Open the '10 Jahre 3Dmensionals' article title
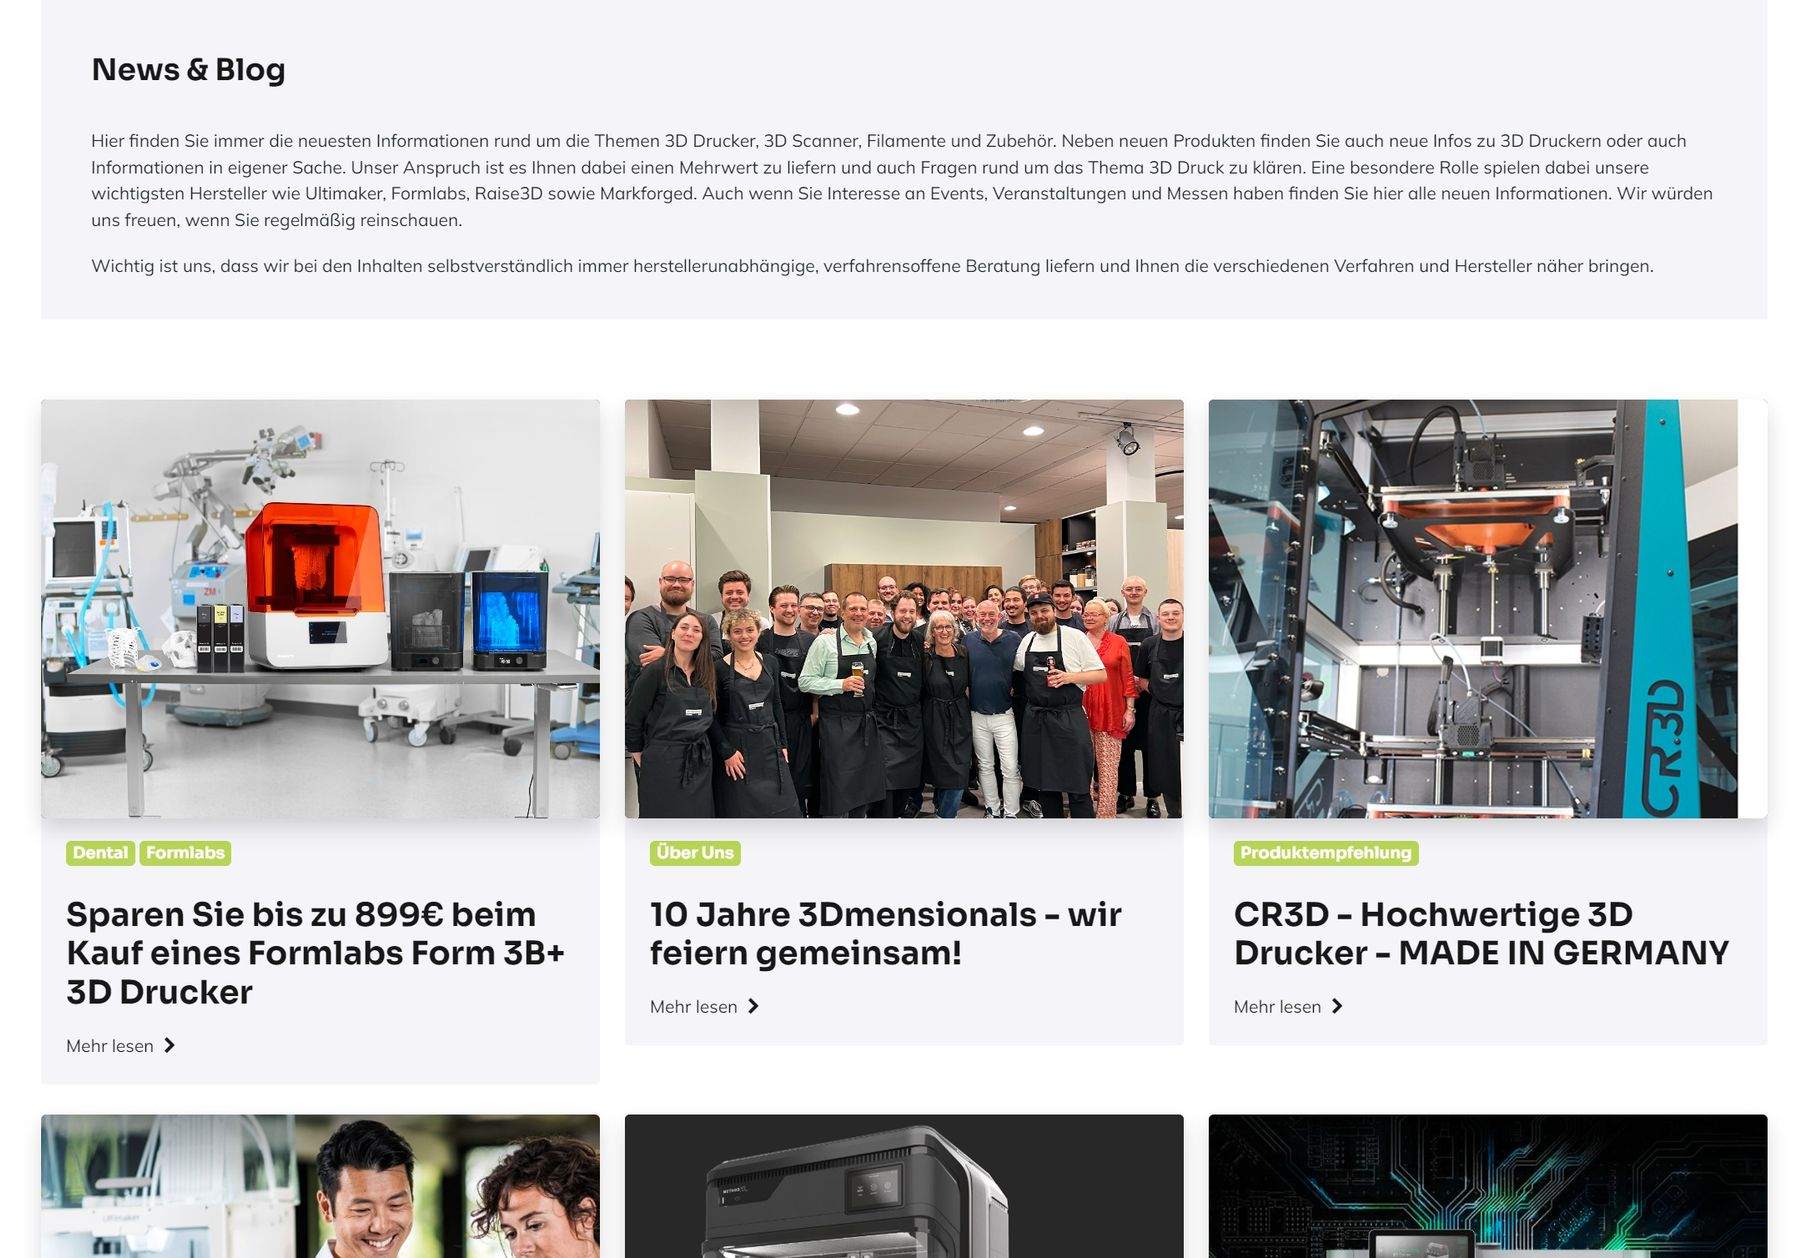 885,933
